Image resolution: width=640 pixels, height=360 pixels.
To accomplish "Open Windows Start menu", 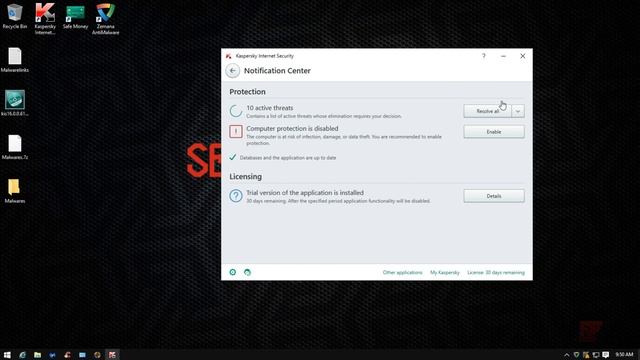I will coord(7,355).
